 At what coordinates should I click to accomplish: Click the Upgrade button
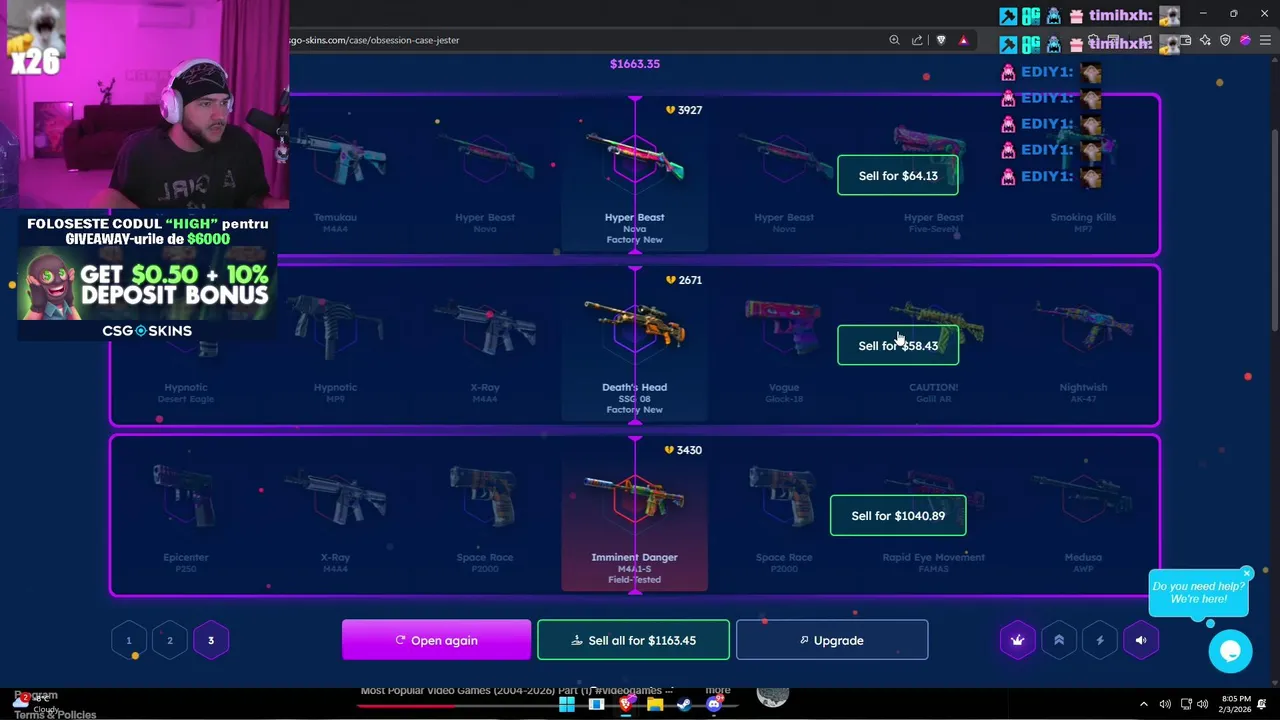(x=832, y=640)
